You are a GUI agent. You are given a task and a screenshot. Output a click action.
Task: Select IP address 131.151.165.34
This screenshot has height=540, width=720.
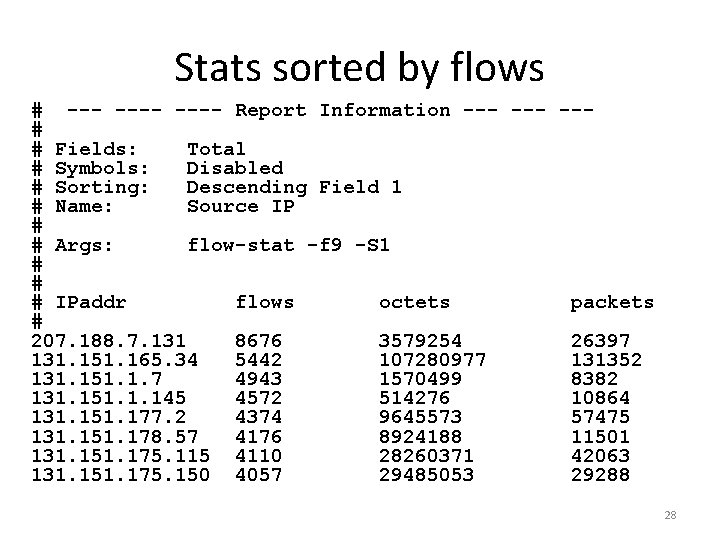[115, 360]
